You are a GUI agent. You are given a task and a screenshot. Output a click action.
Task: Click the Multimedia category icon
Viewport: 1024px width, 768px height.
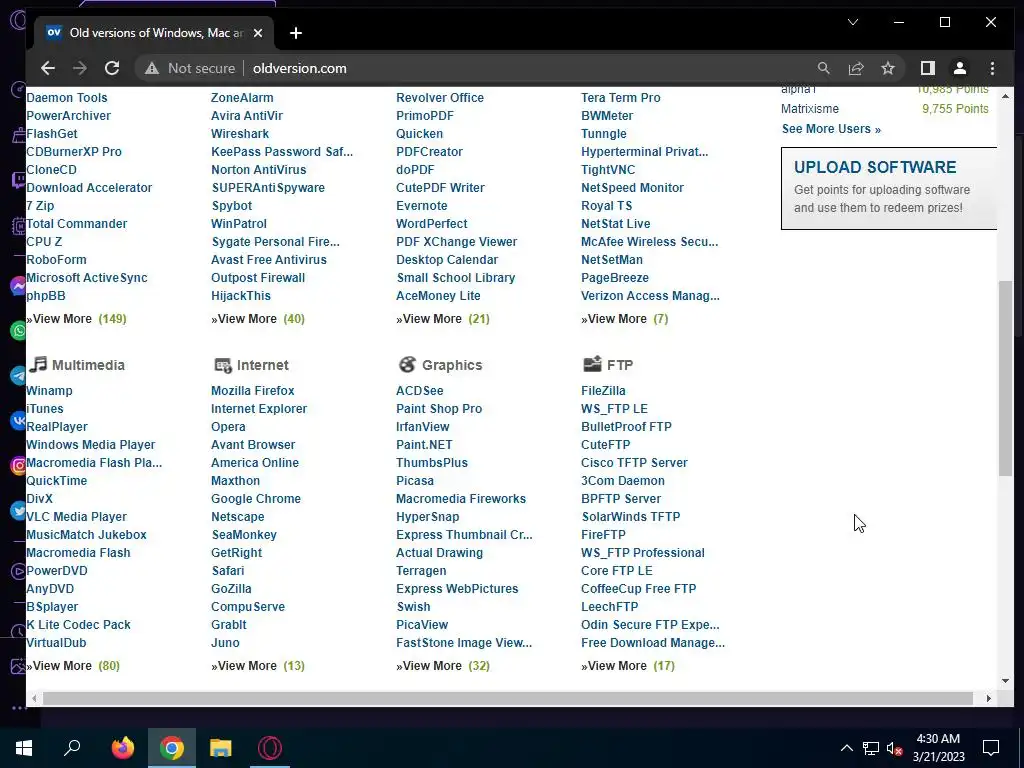[38, 364]
